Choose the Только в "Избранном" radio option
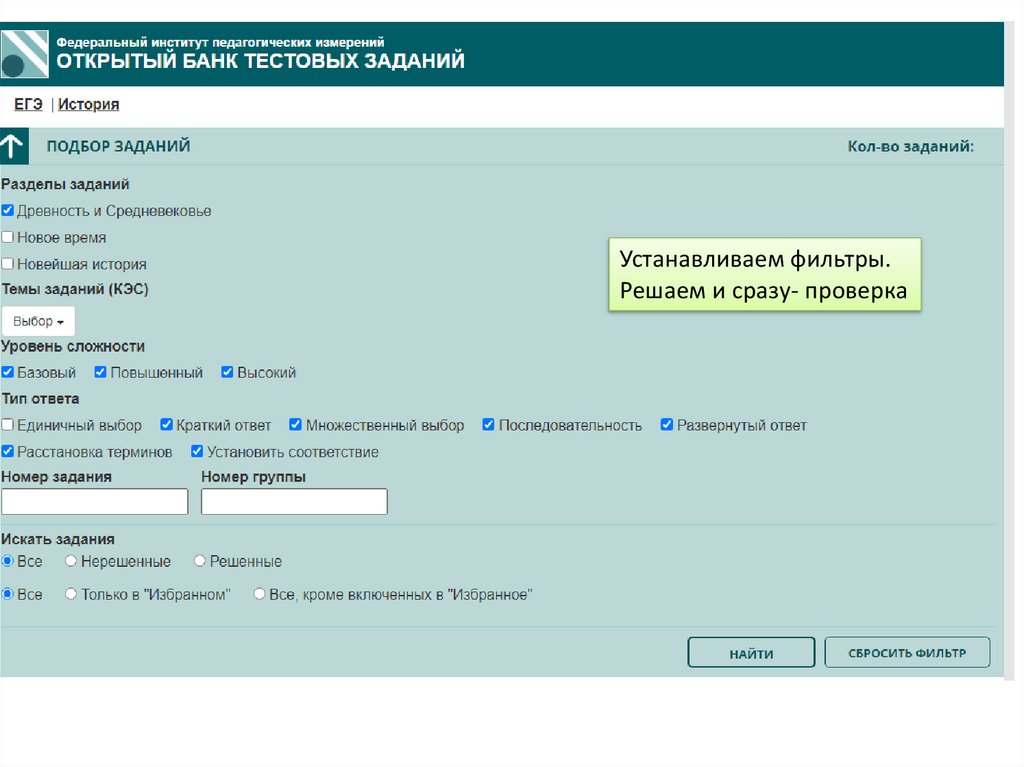 tap(71, 594)
